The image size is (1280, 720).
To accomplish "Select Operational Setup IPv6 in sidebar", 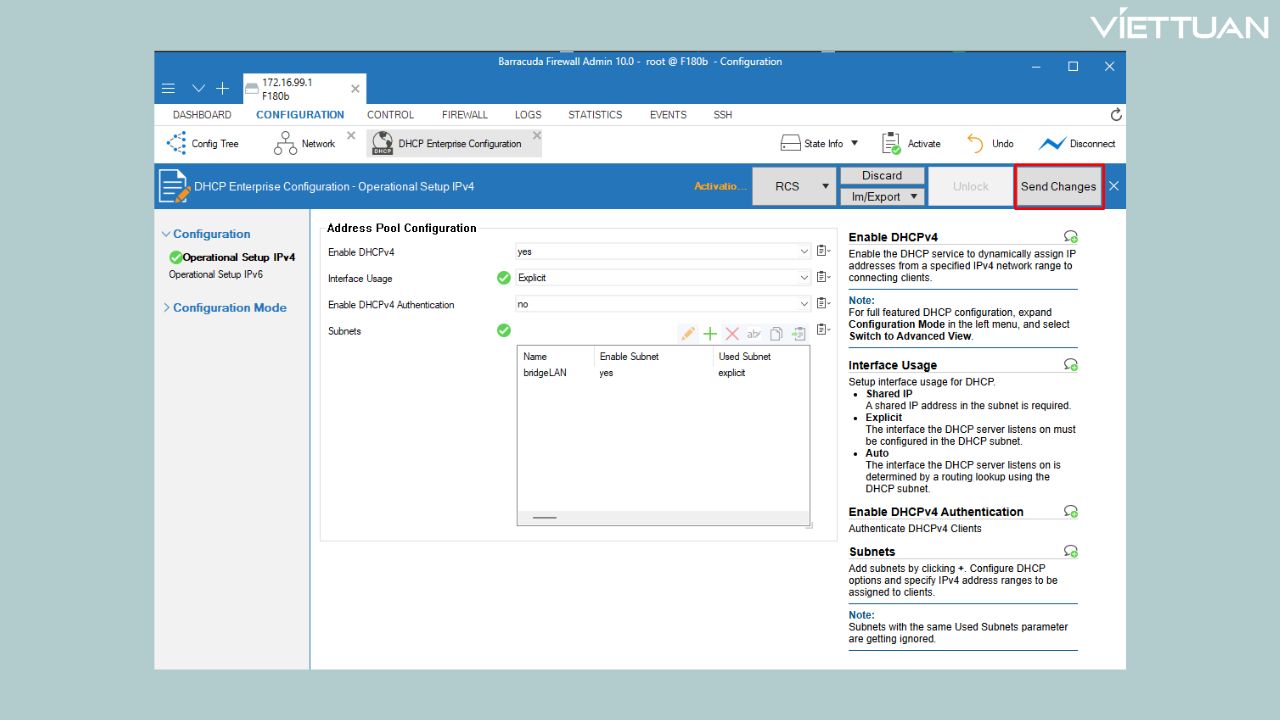I will [x=216, y=274].
